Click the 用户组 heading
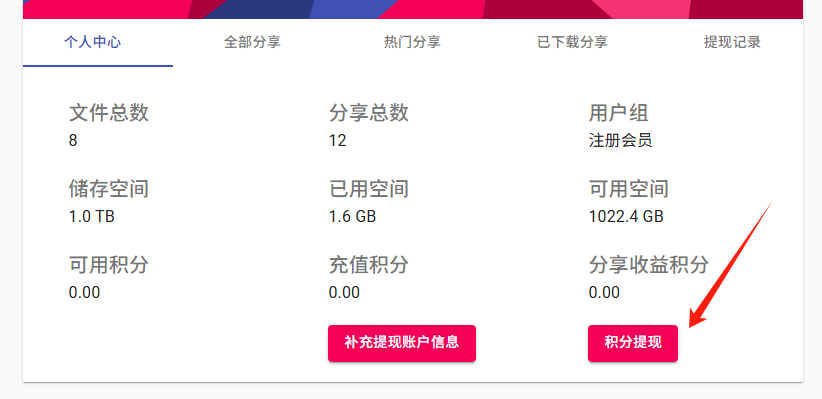This screenshot has height=399, width=822. (x=619, y=113)
